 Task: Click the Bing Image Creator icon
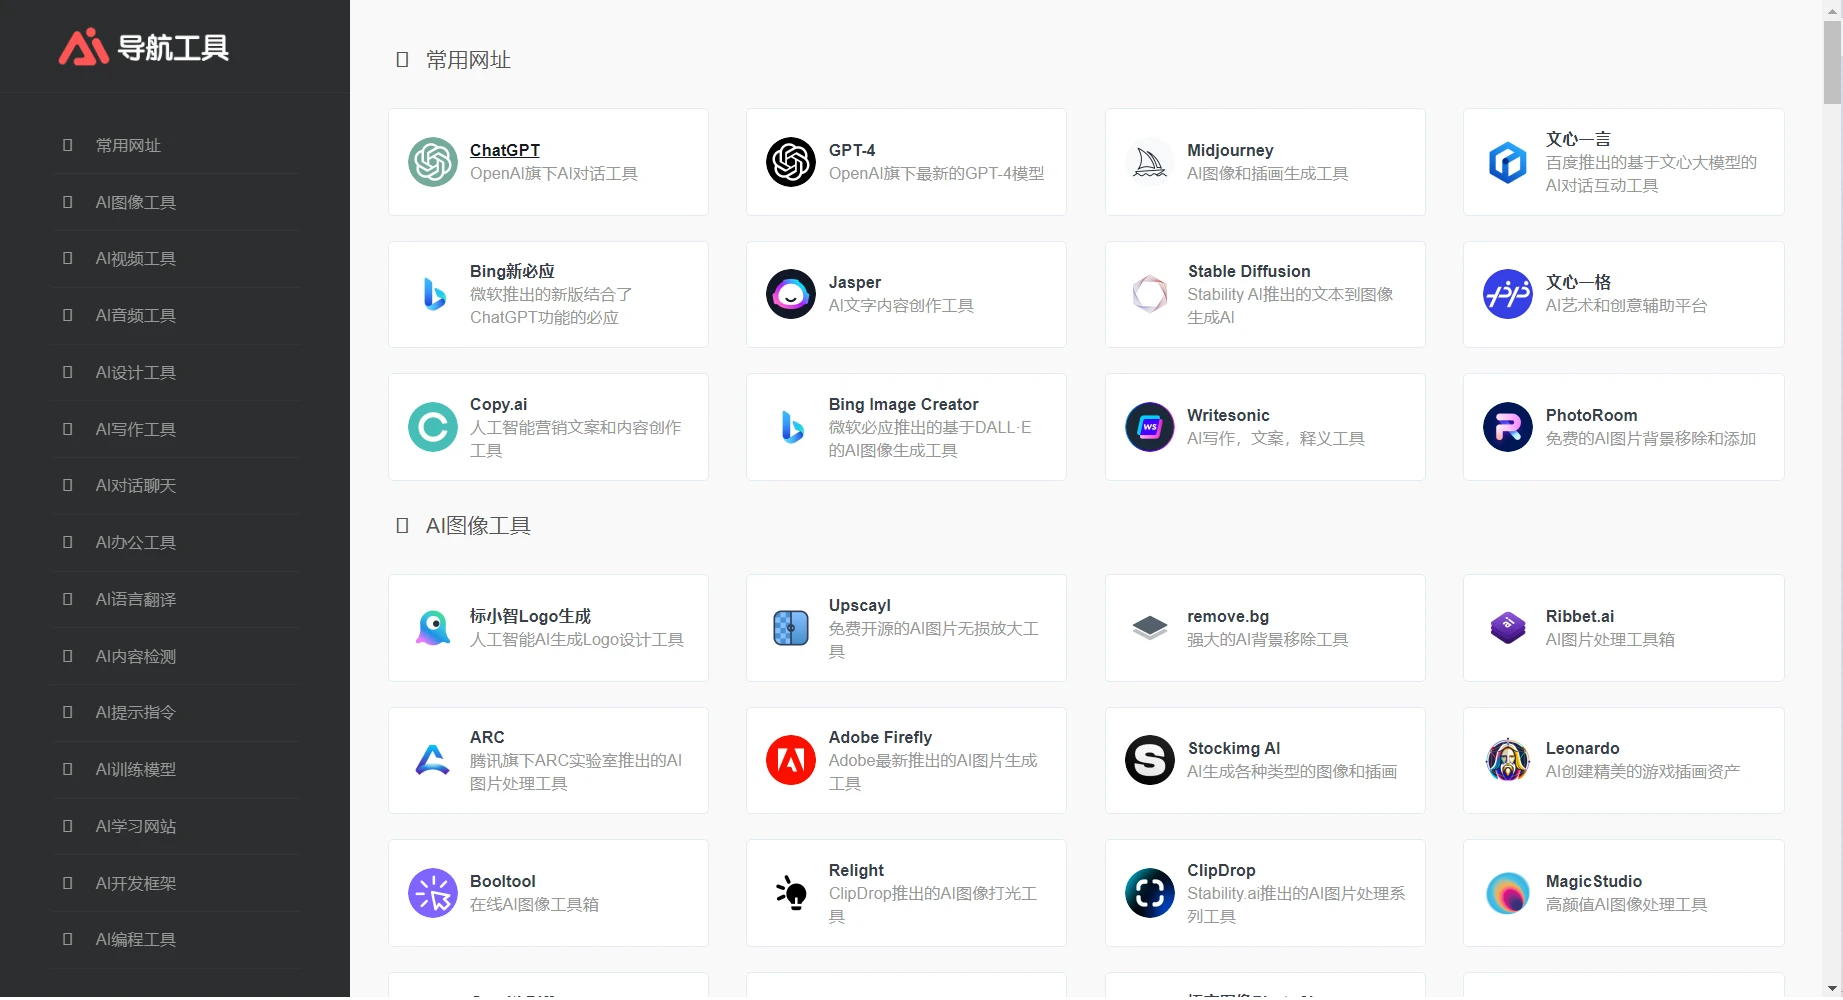[791, 427]
